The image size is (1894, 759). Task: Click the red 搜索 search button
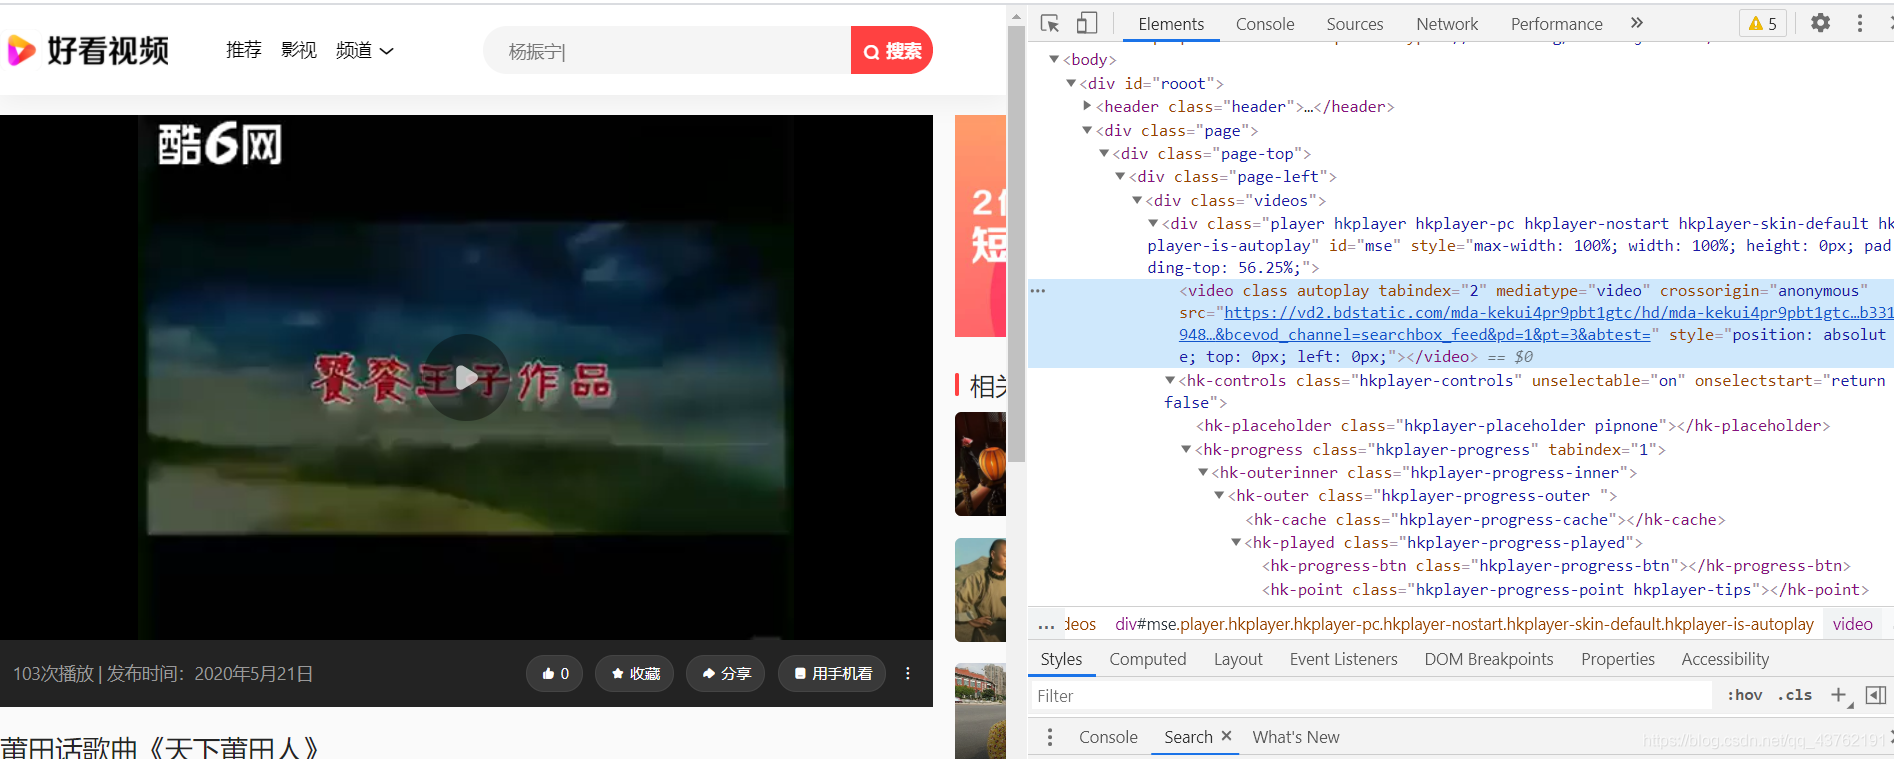click(892, 50)
